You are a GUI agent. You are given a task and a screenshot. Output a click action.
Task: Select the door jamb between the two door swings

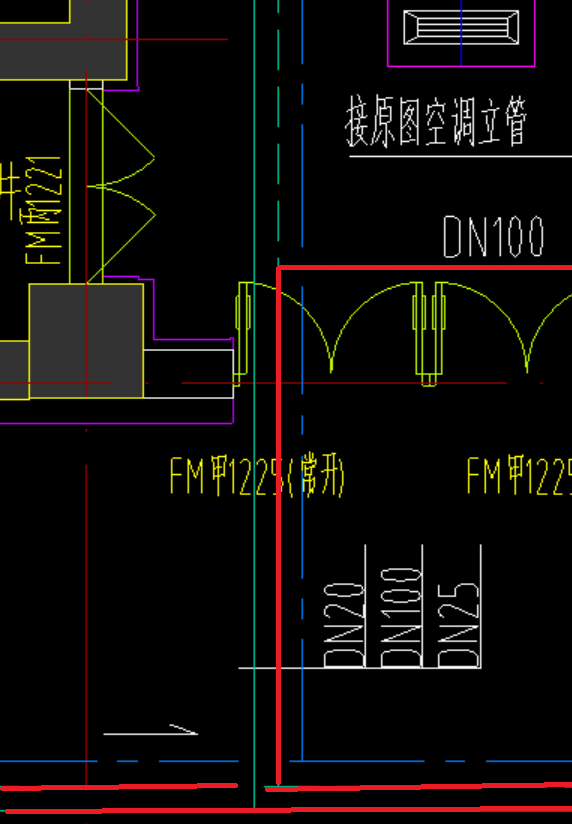click(430, 334)
